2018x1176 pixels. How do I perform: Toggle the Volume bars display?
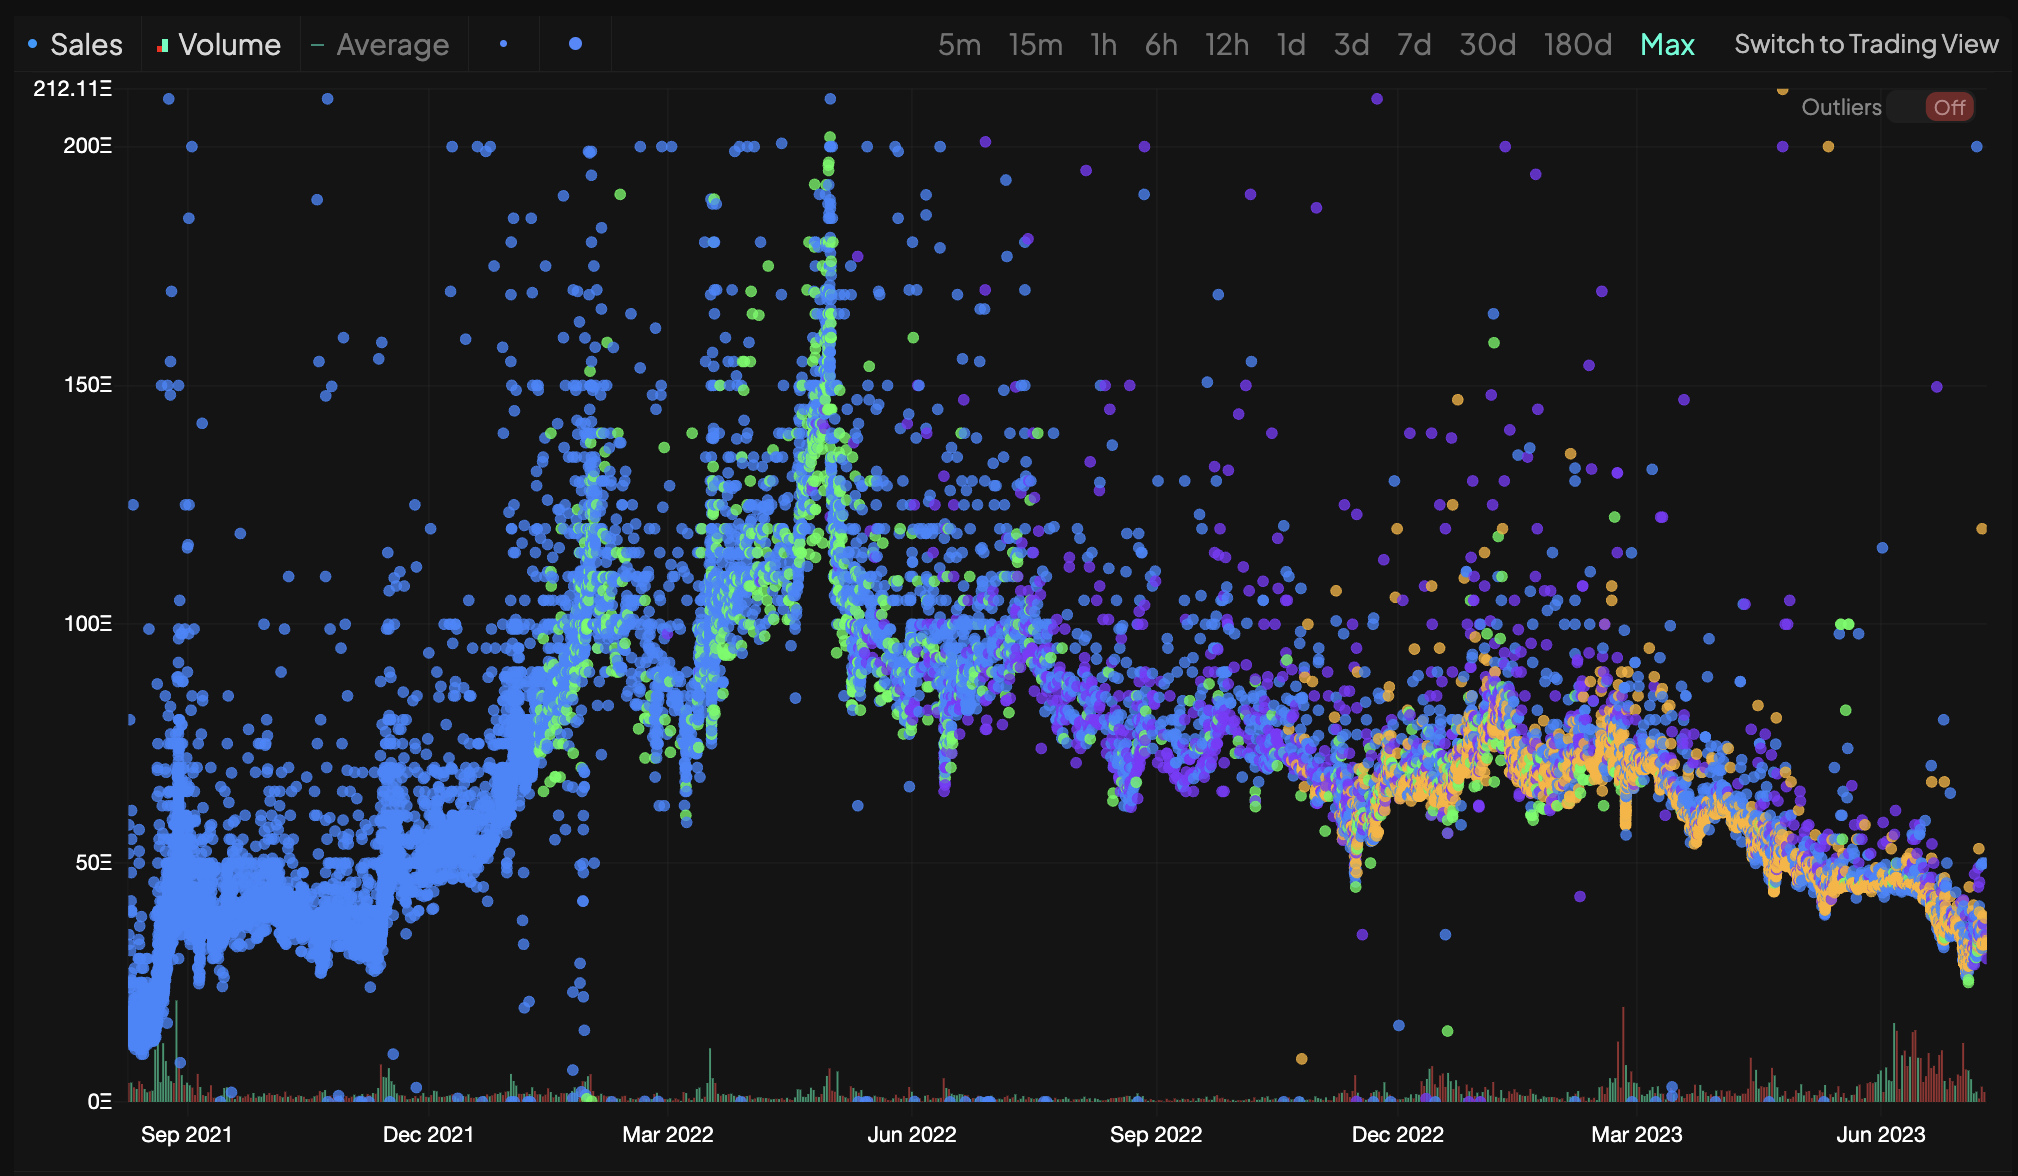click(219, 44)
